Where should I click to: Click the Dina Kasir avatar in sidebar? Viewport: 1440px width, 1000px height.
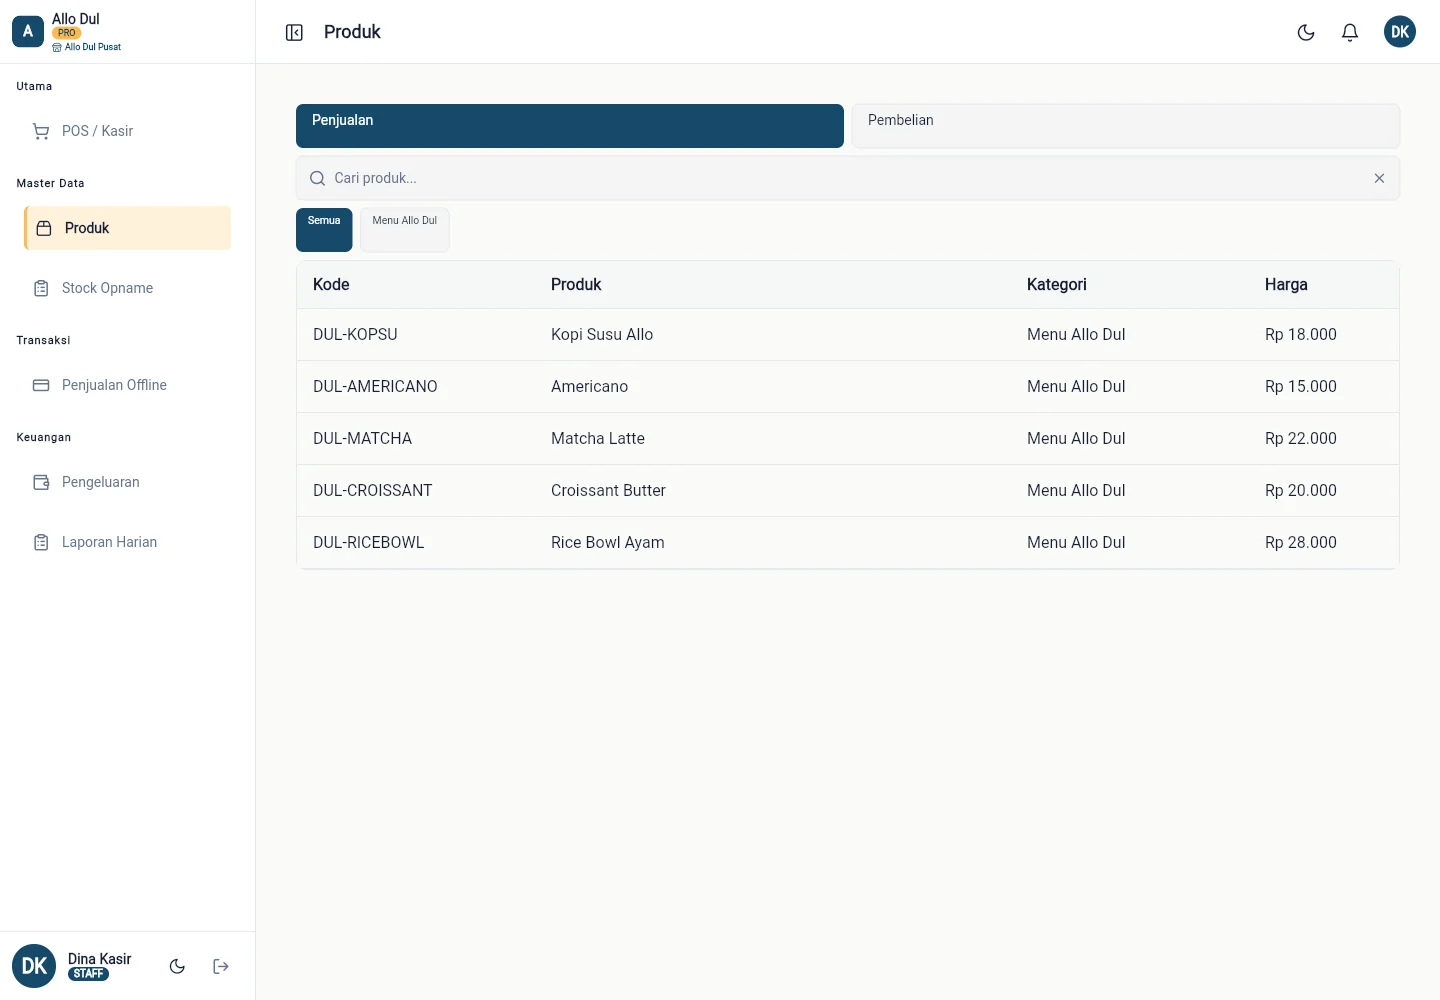pyautogui.click(x=34, y=966)
